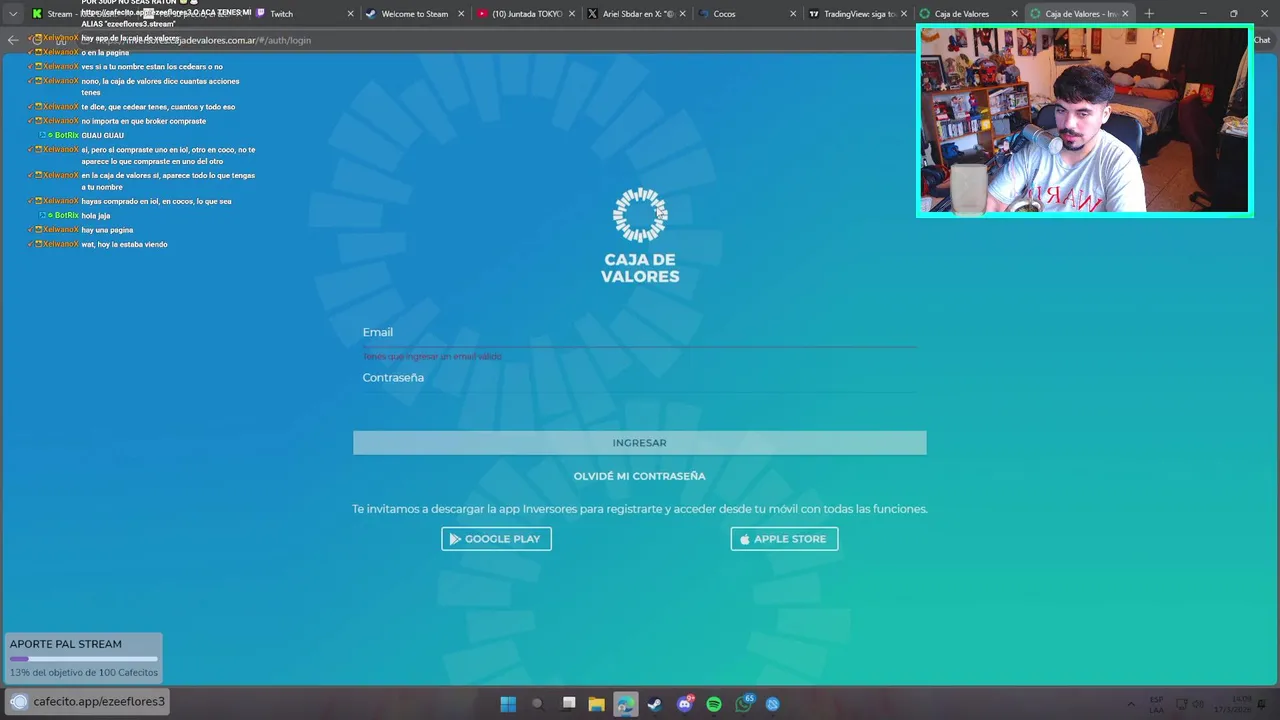
Task: Switch to the TradingView tab
Action: tap(858, 14)
